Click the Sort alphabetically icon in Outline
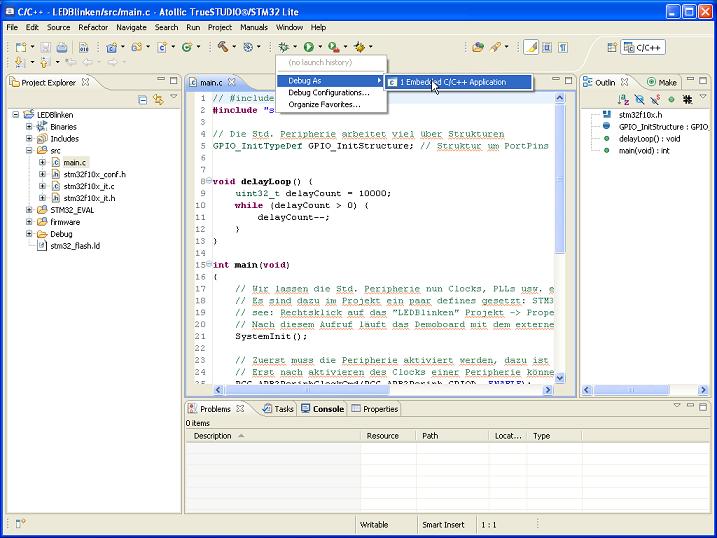This screenshot has width=717, height=538. (x=623, y=99)
